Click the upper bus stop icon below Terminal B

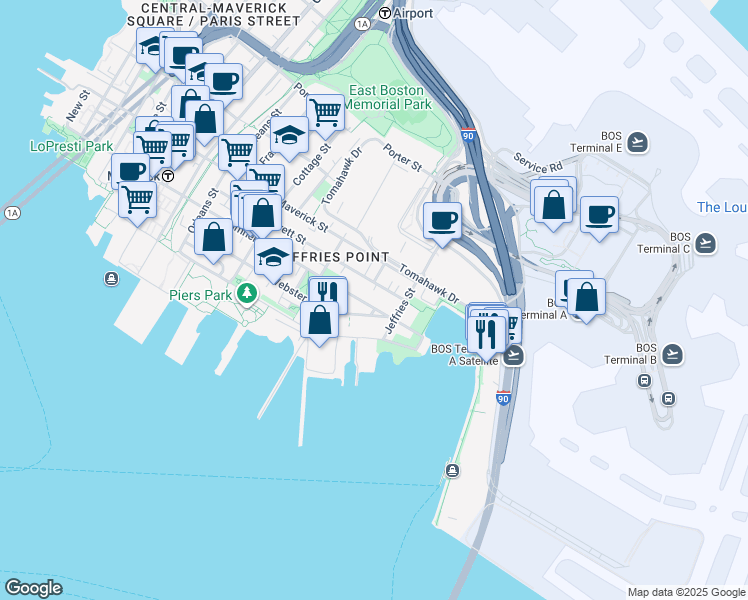[x=644, y=381]
